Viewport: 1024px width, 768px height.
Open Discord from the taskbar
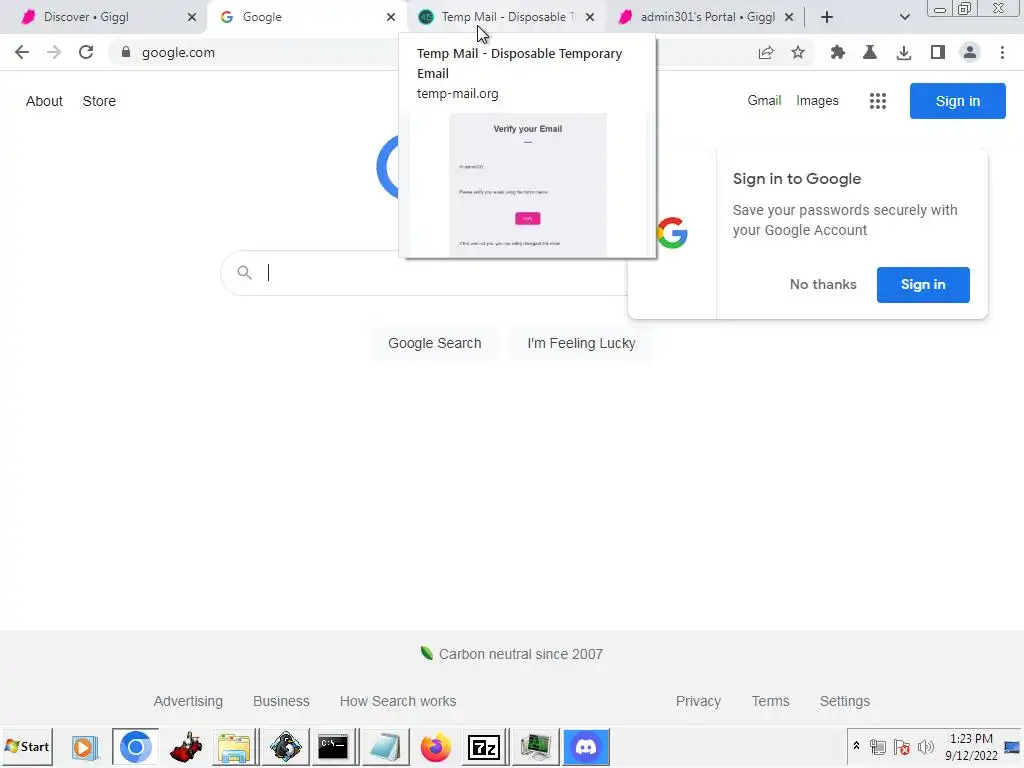click(586, 746)
